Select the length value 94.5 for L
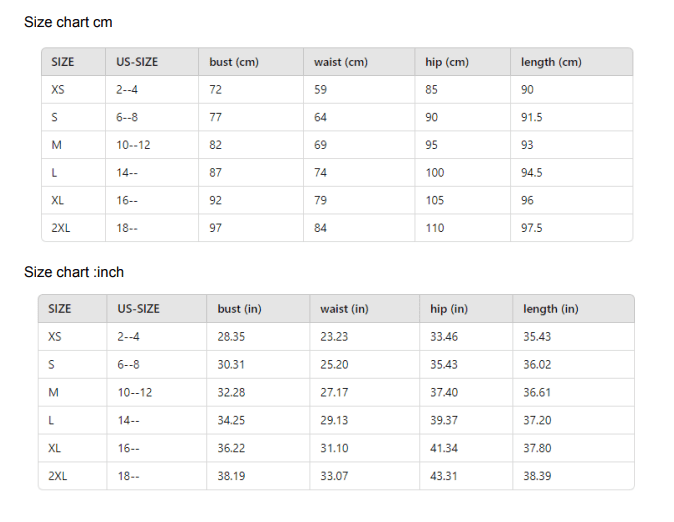Image resolution: width=674 pixels, height=522 pixels. (x=532, y=173)
